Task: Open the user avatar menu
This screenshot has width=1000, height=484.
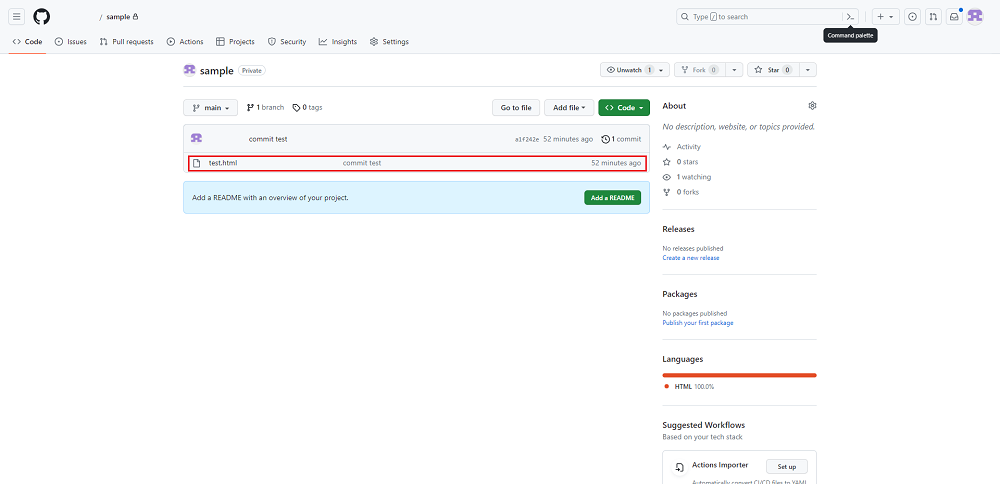Action: click(x=975, y=17)
